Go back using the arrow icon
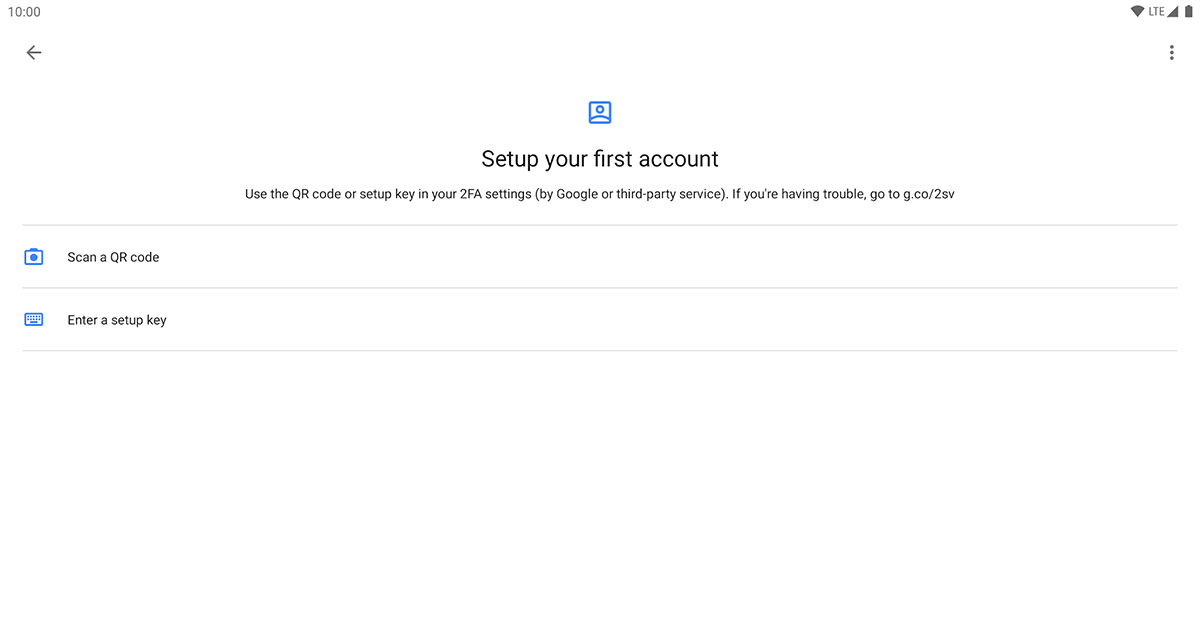The image size is (1200, 628). (x=34, y=53)
